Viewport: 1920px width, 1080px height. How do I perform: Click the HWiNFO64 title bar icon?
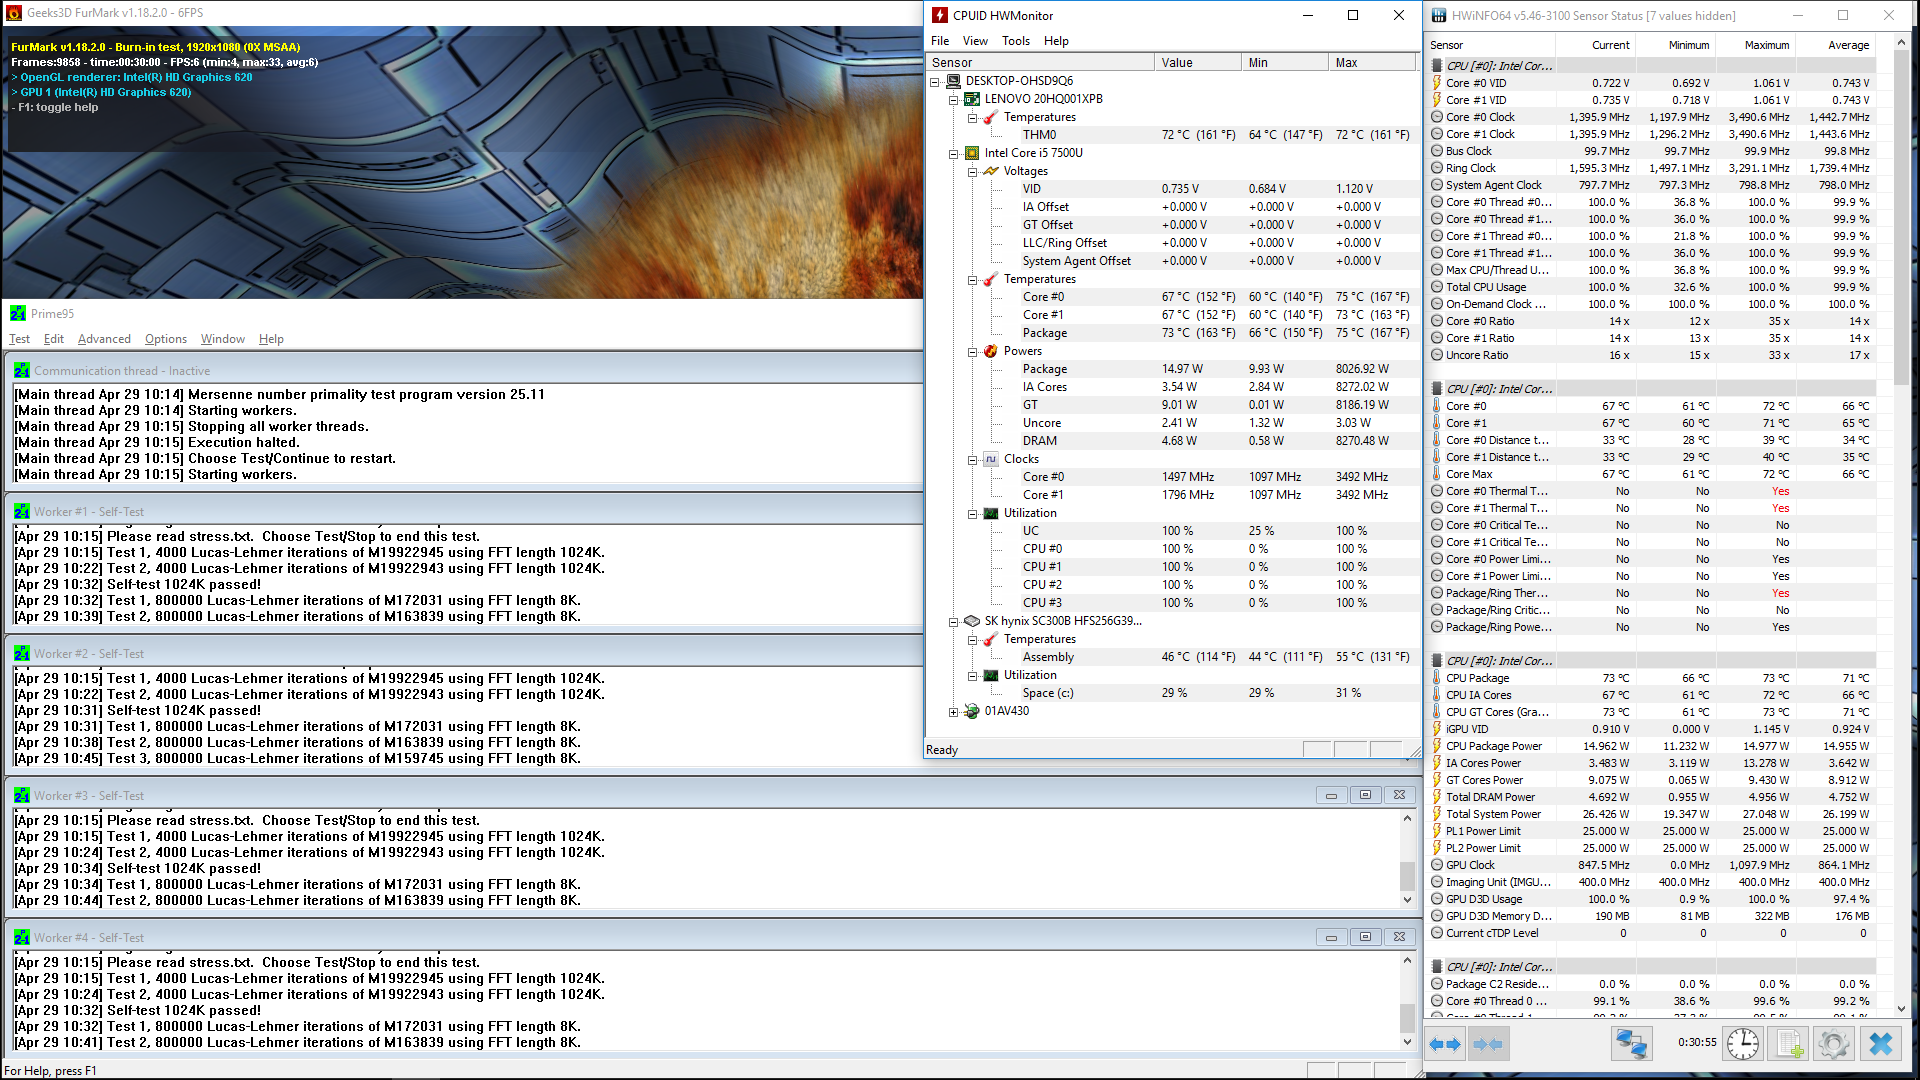point(1439,15)
